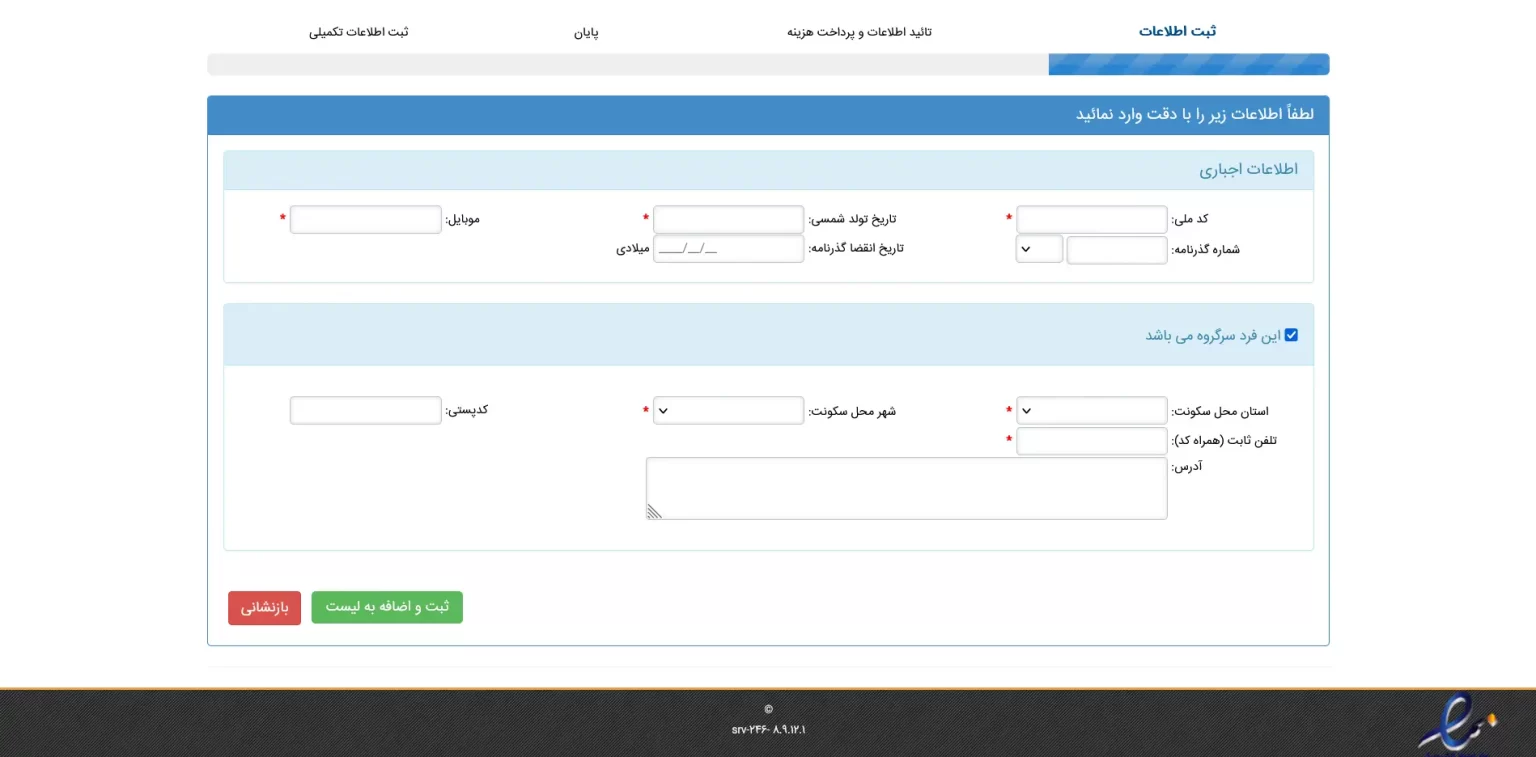The height and width of the screenshot is (757, 1536).
Task: Go to 'تائید اطلاعات و پرداخت هزینه' step
Action: 859,32
